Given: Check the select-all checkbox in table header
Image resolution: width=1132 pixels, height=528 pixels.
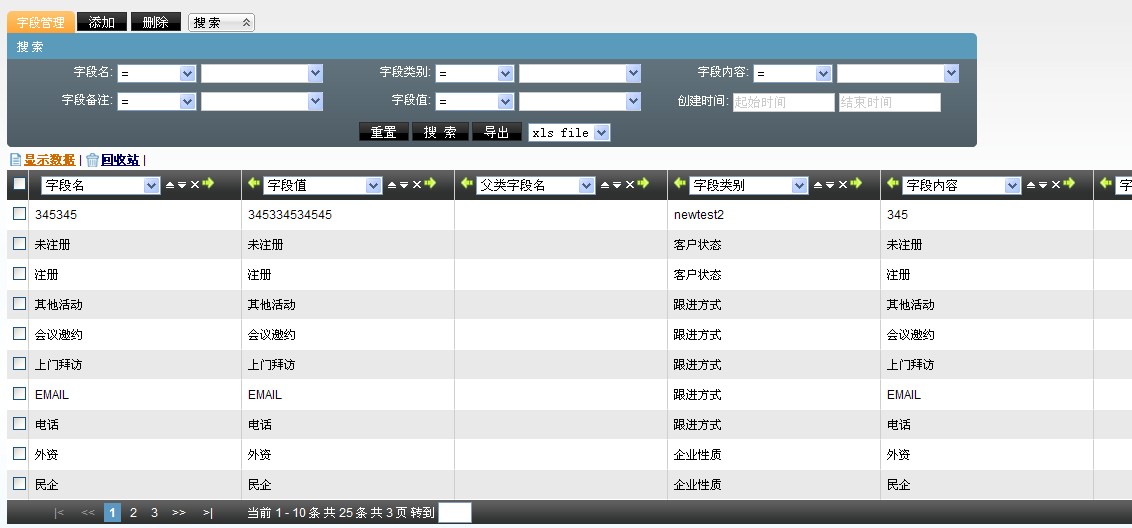Looking at the screenshot, I should coord(19,184).
